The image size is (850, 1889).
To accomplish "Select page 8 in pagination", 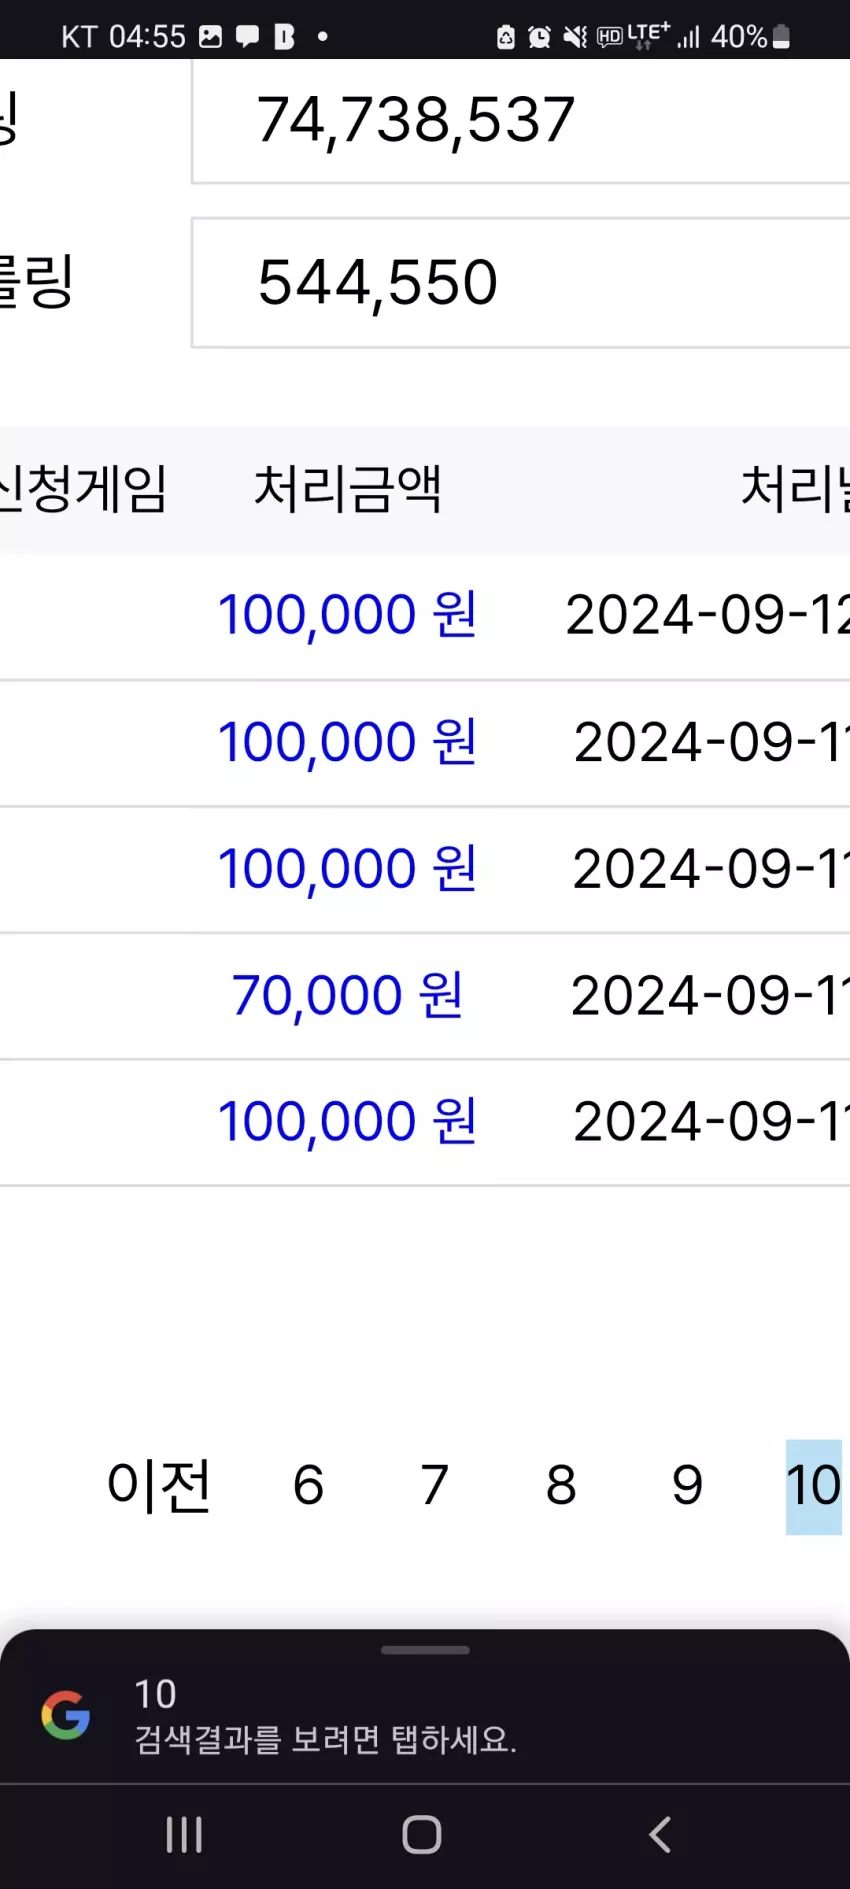I will (561, 1485).
